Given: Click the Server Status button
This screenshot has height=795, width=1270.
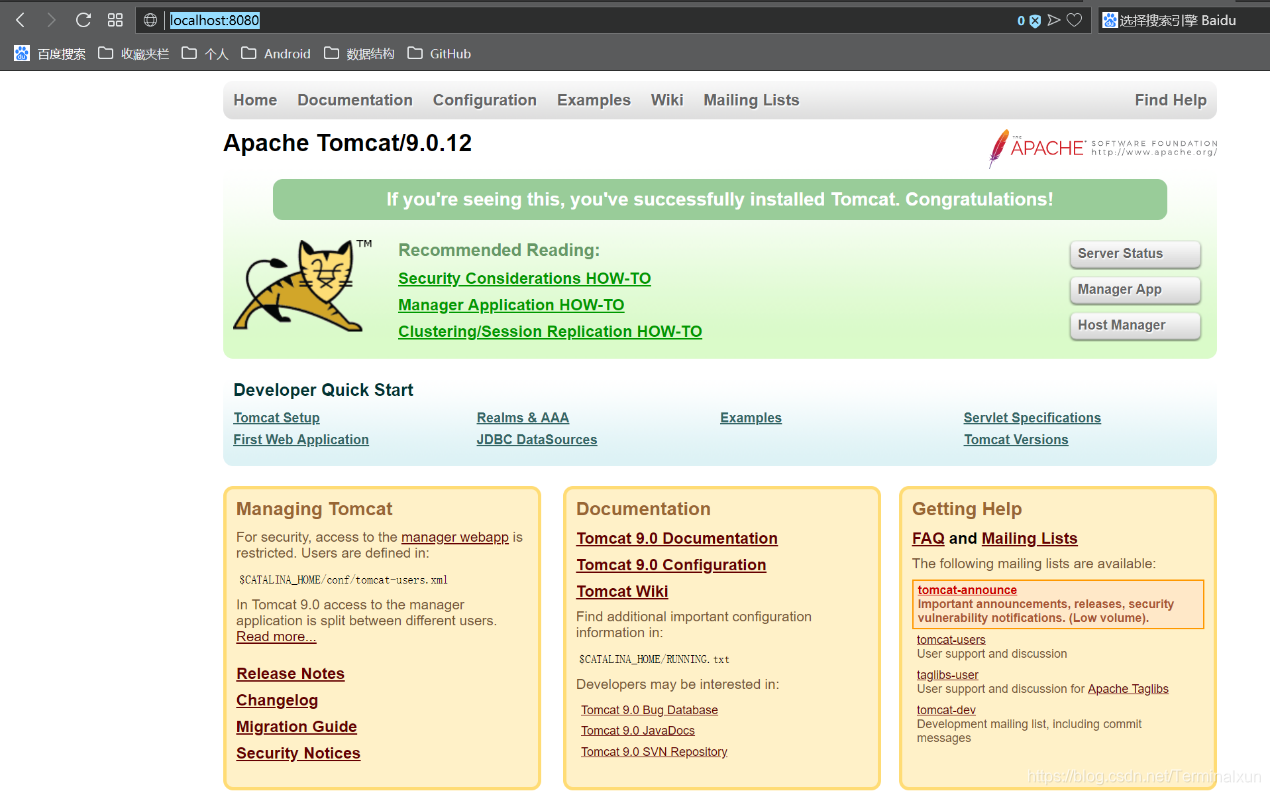Looking at the screenshot, I should 1135,254.
